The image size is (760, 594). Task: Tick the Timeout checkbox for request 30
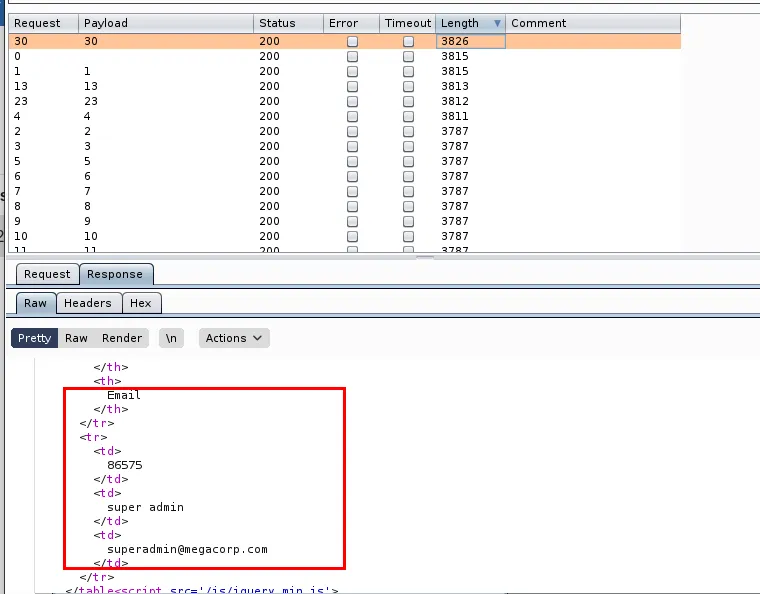tap(408, 42)
